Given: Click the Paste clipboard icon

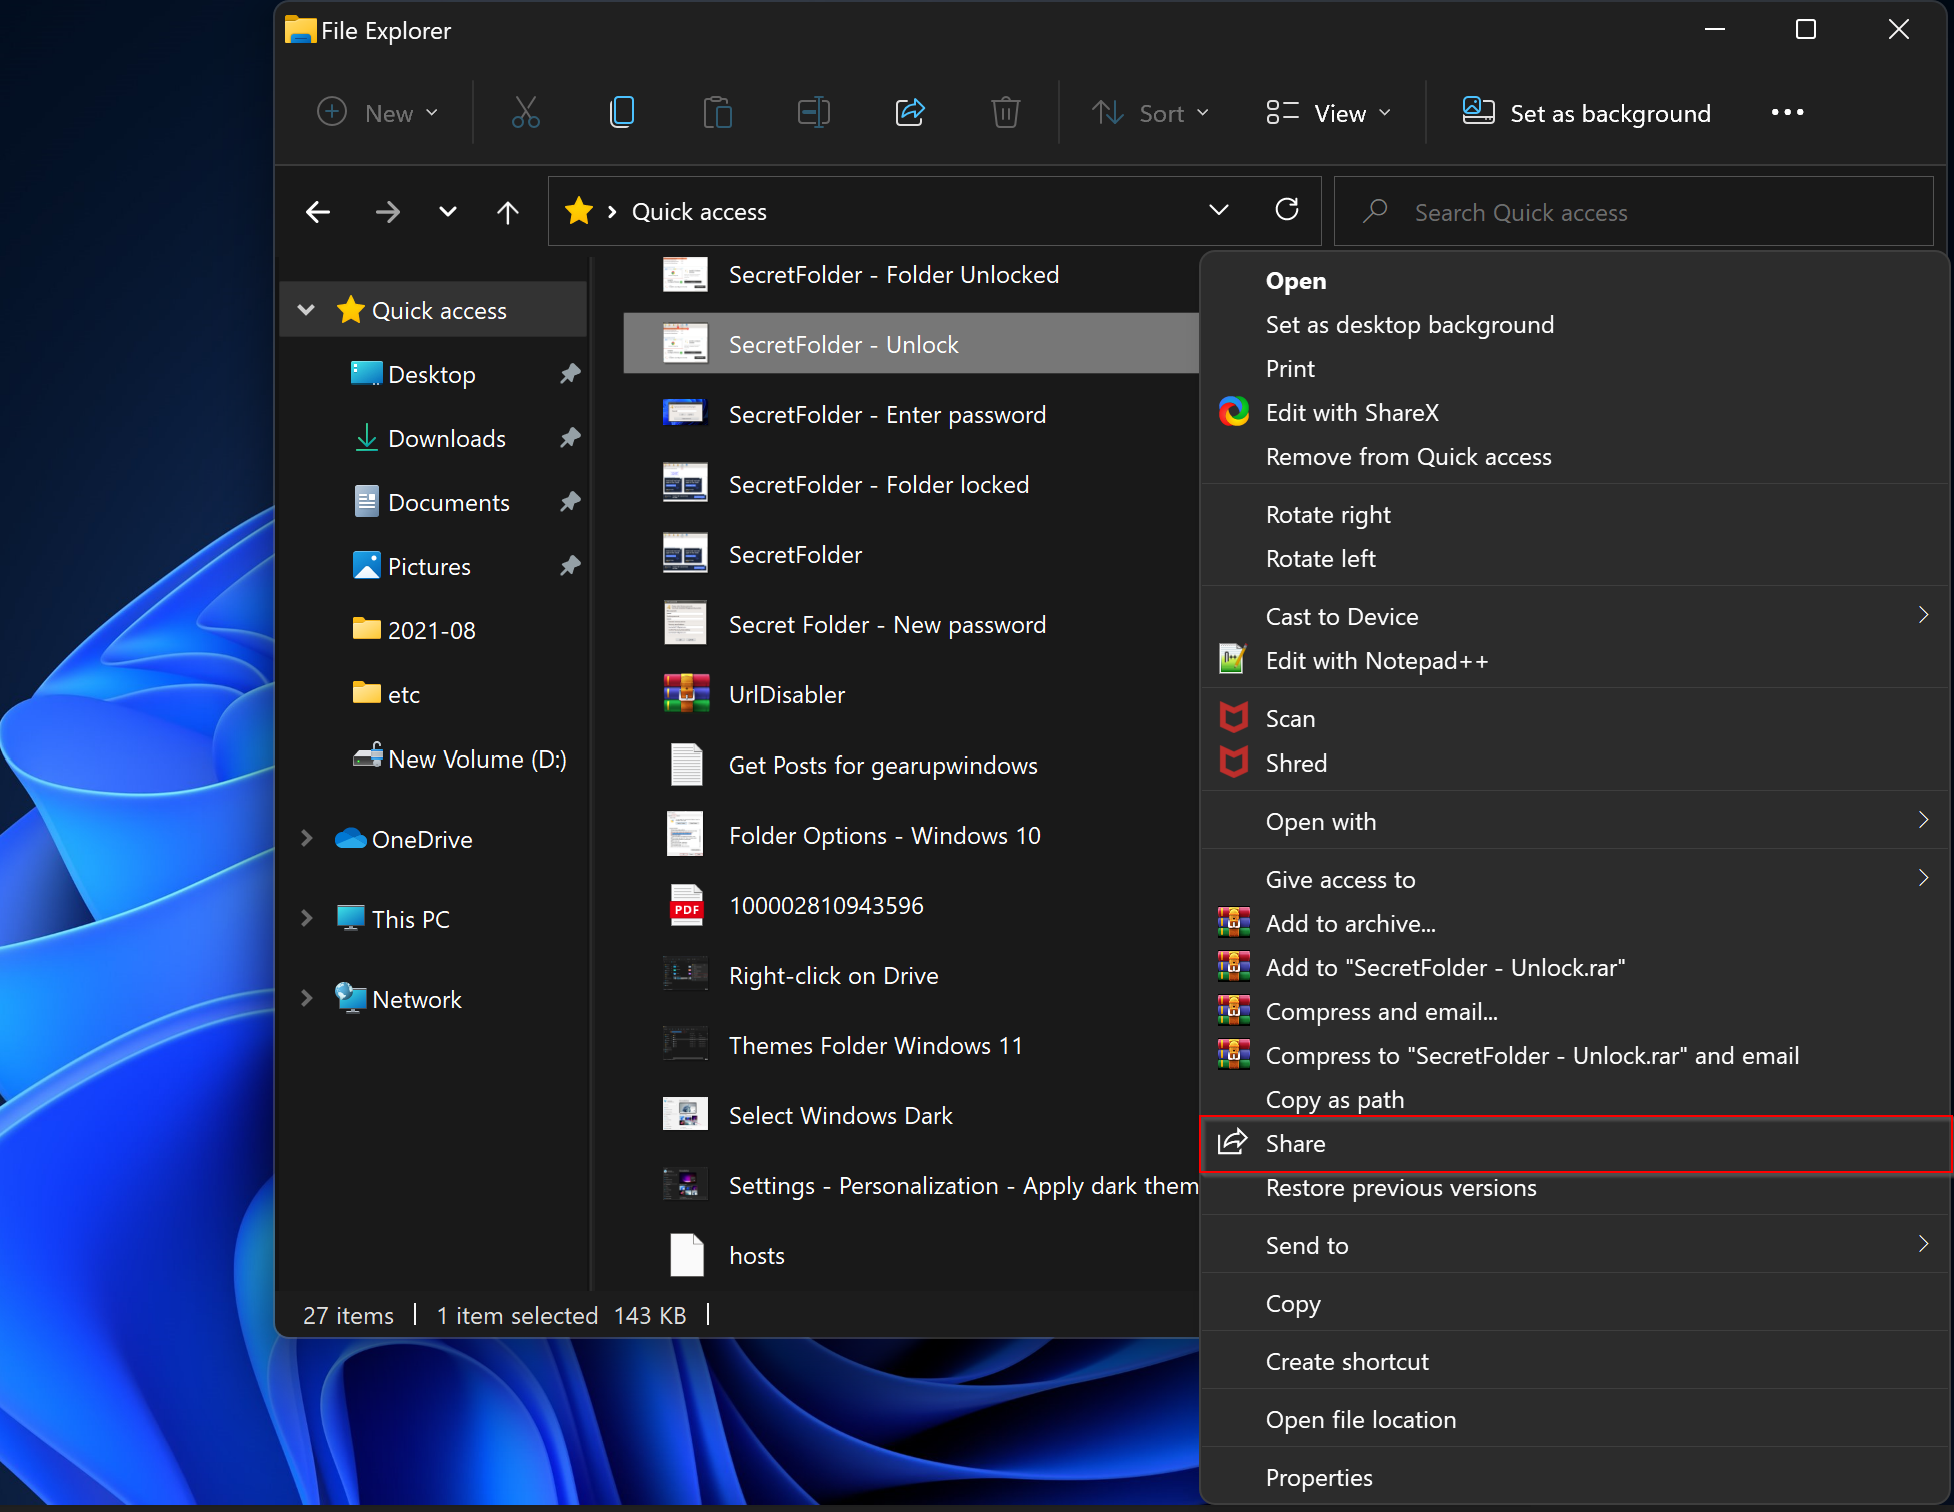Looking at the screenshot, I should tap(717, 112).
